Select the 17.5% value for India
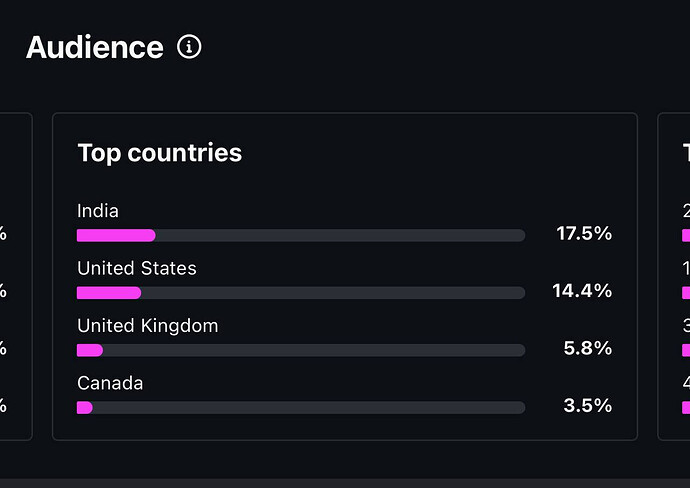This screenshot has width=690, height=488. coord(584,233)
